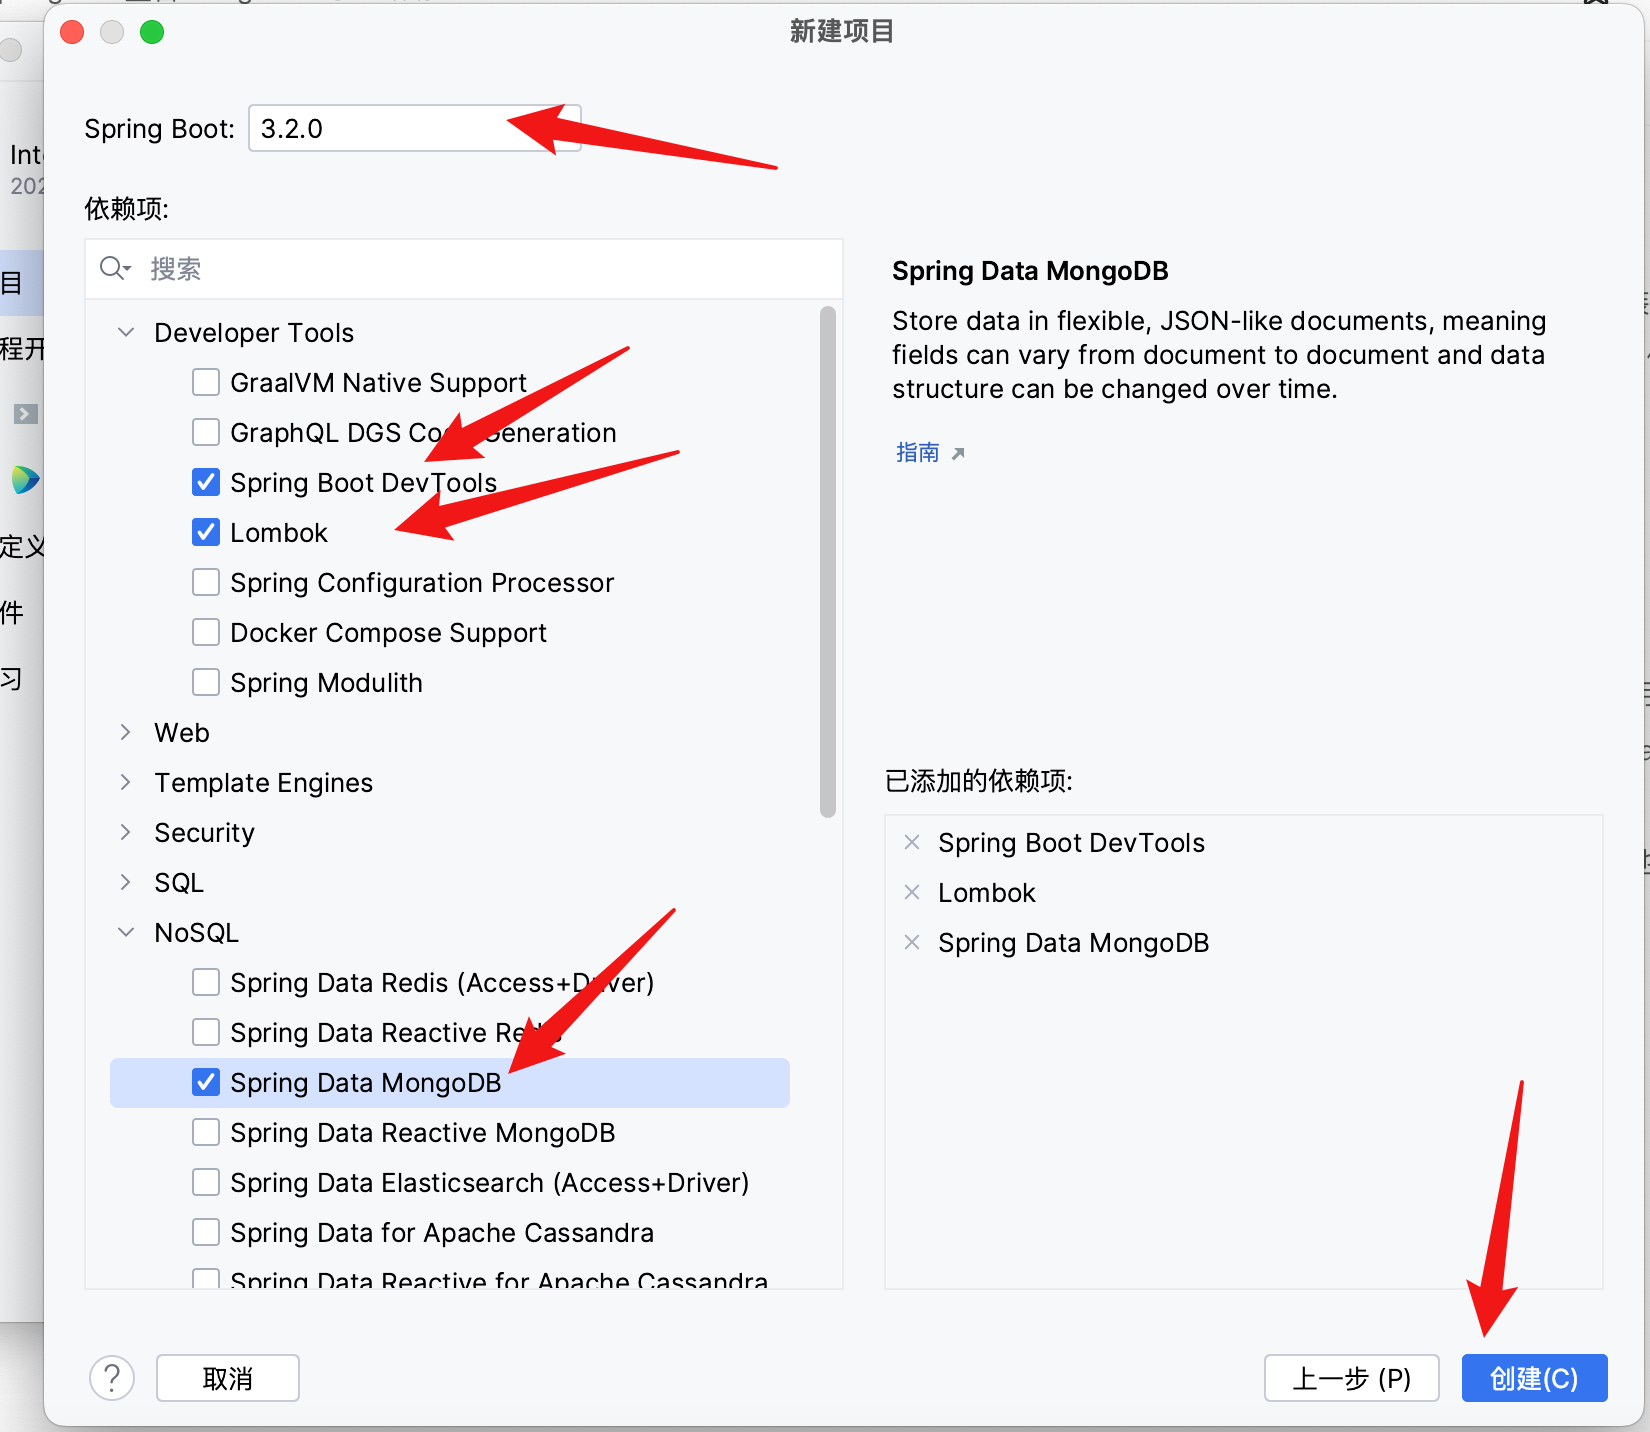Click the arrow icon in background sidebar

[26, 413]
